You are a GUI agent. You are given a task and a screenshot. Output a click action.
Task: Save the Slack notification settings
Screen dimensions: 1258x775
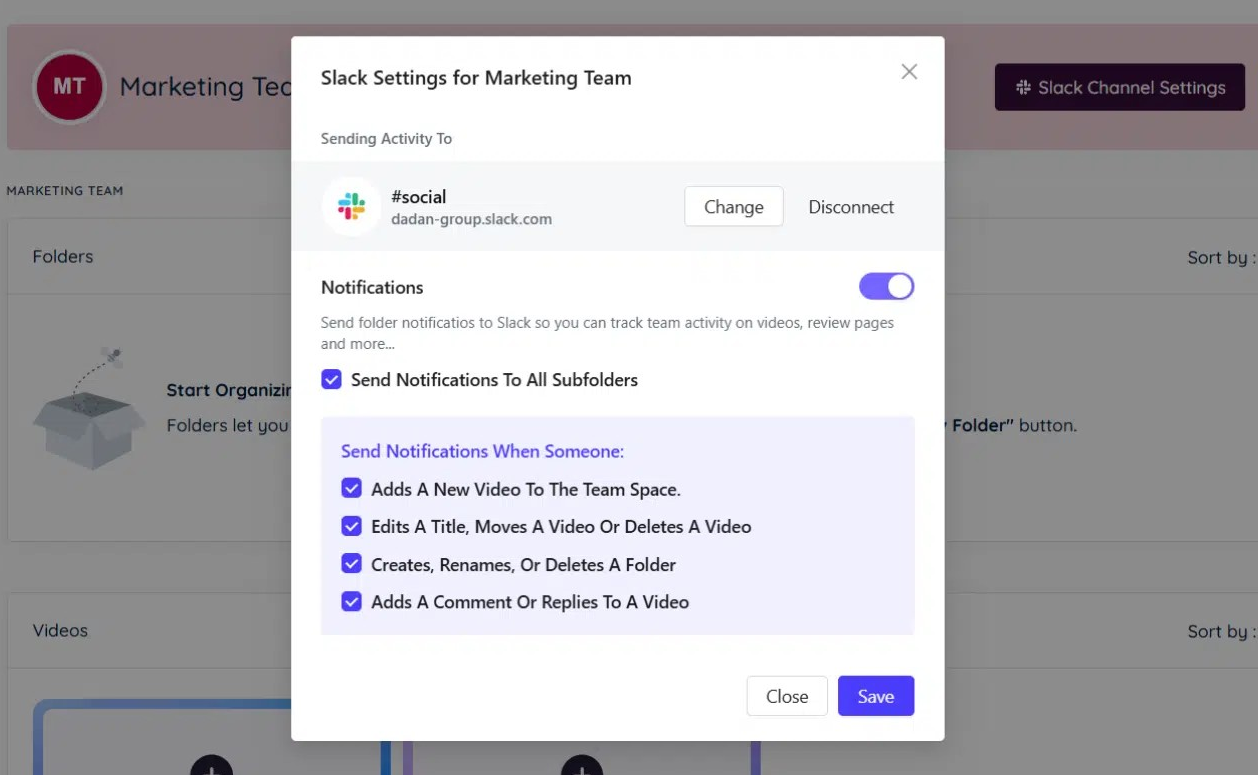(x=875, y=695)
